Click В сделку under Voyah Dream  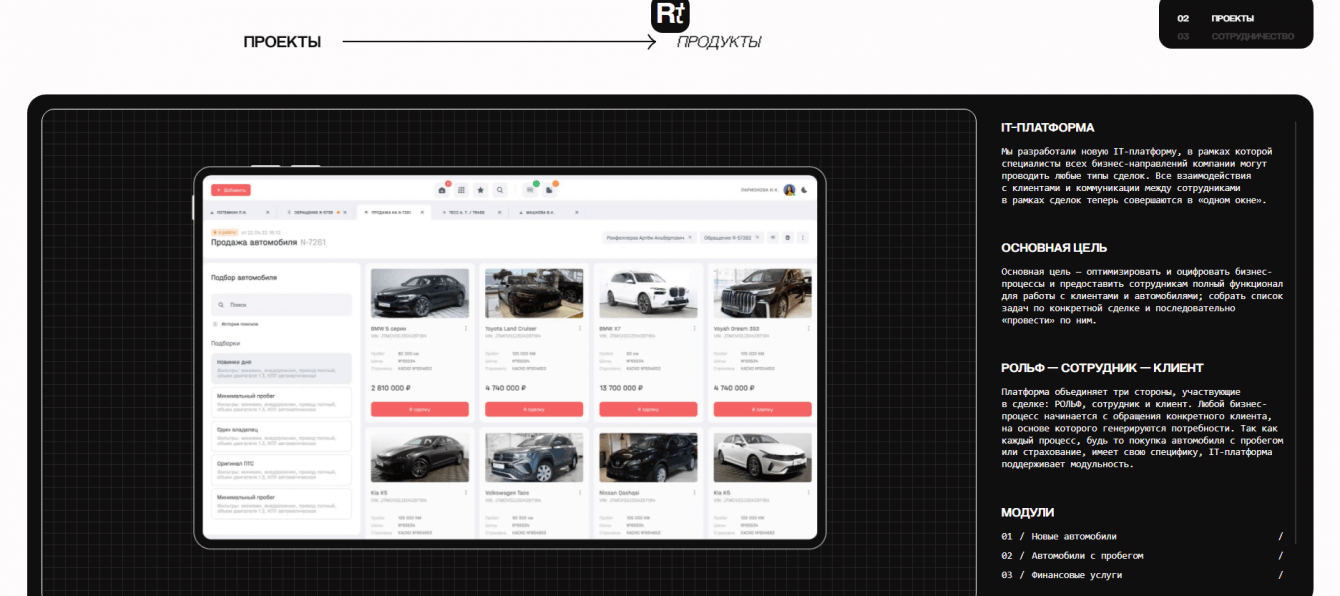[x=763, y=409]
